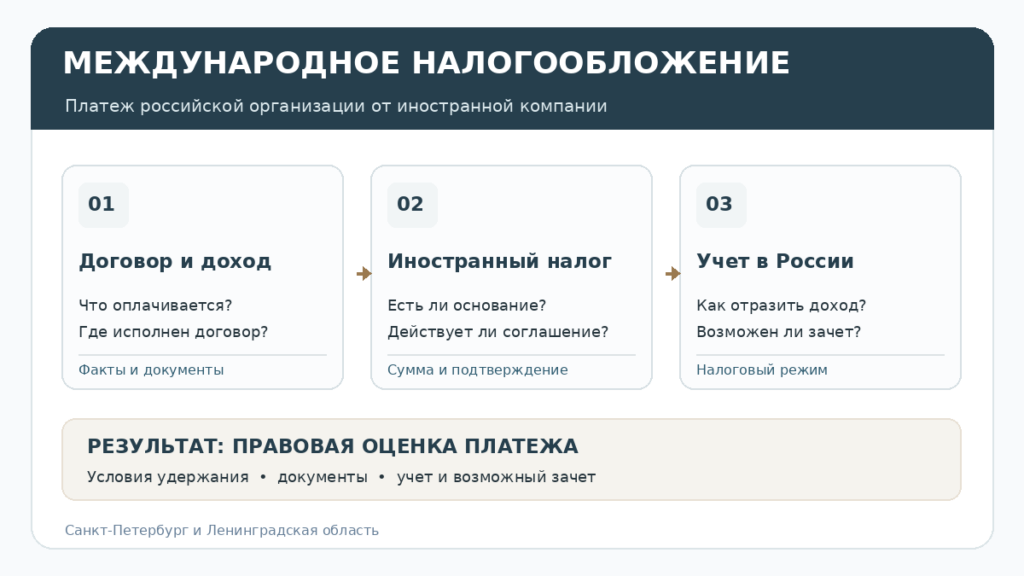Click the phrase 'учет и возможный зачет'
The height and width of the screenshot is (576, 1024).
tap(496, 477)
